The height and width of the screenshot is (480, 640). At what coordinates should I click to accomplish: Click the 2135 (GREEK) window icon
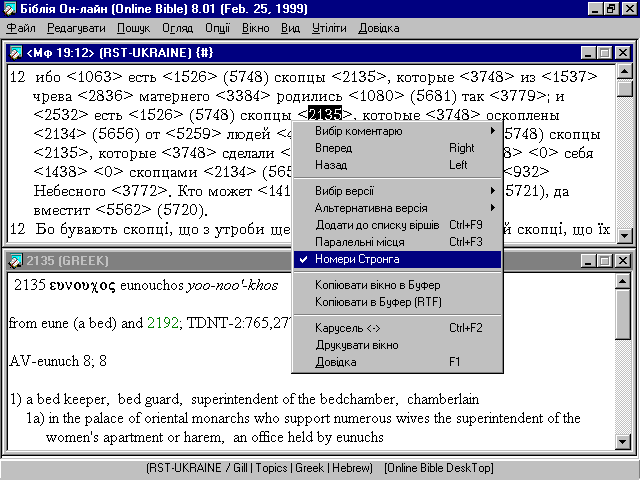click(x=15, y=261)
